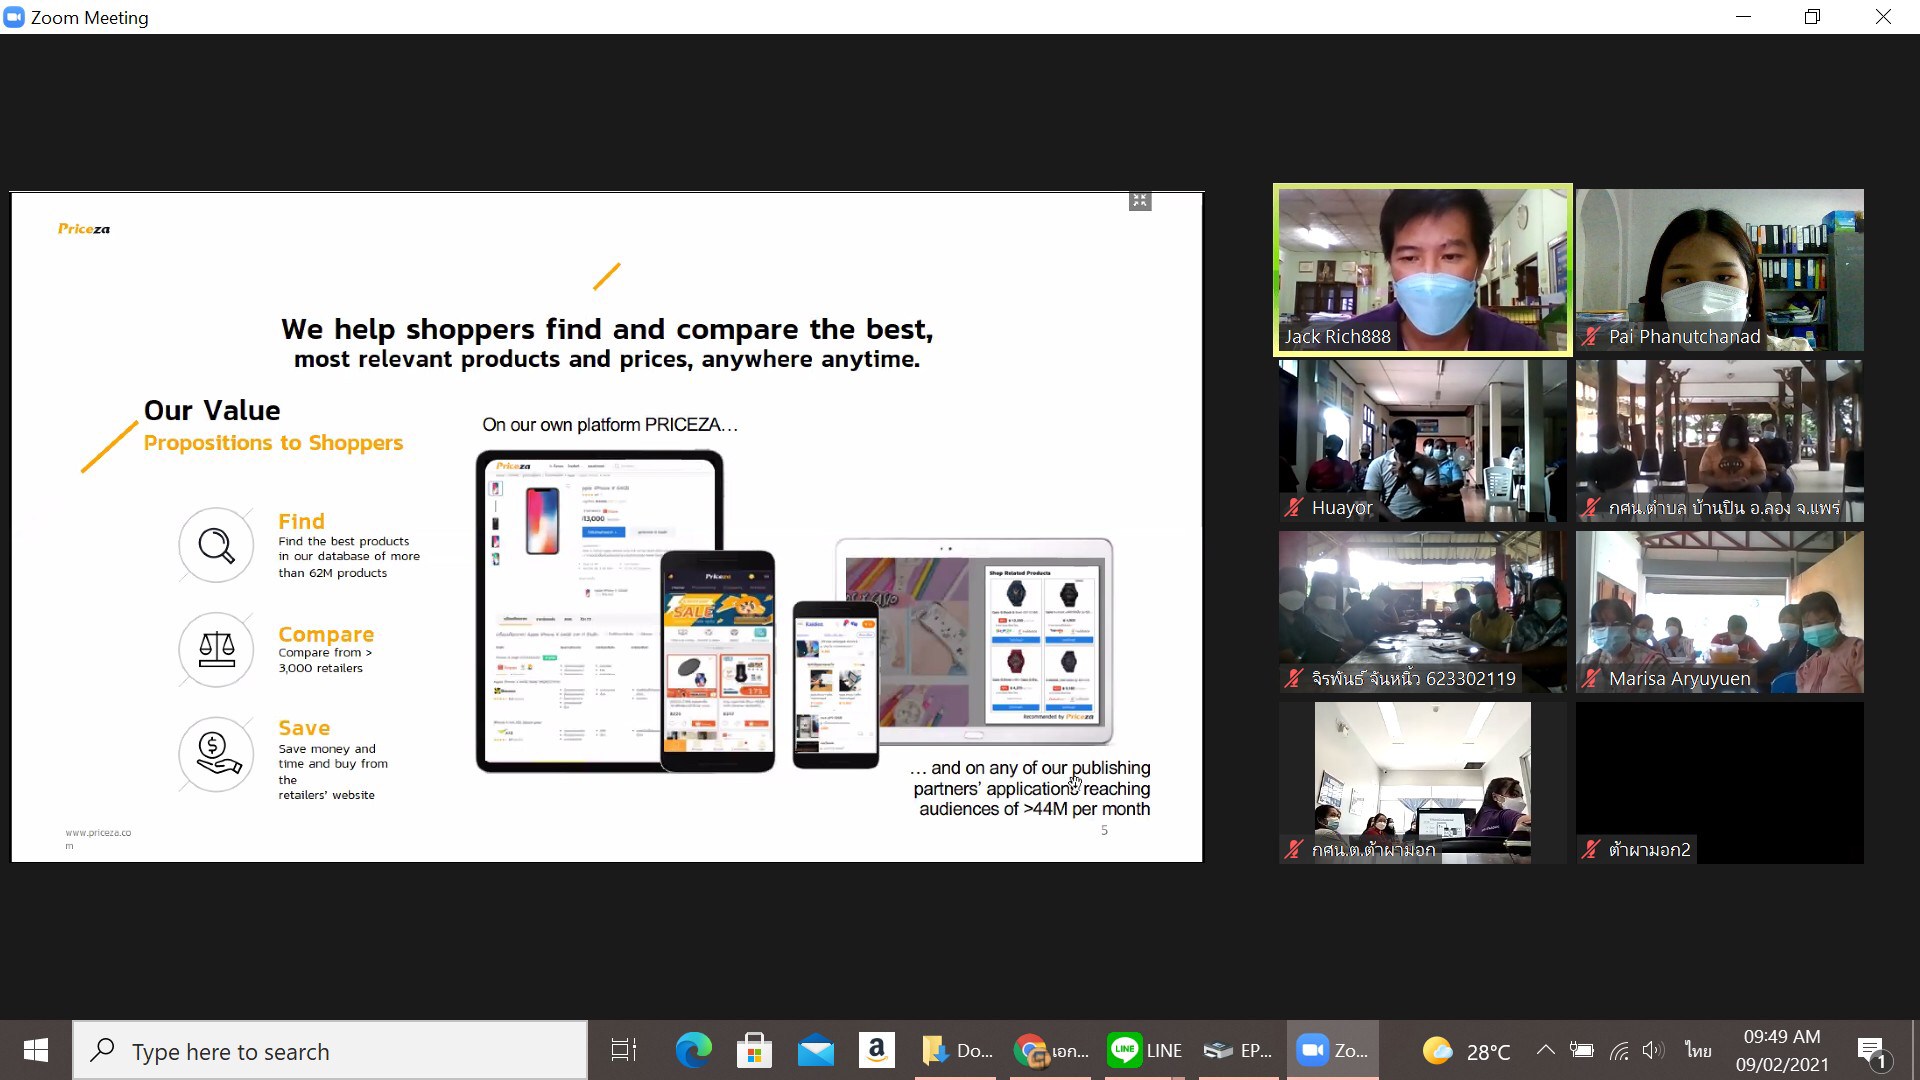
Task: Select the Huayor participant video tile
Action: [1422, 440]
